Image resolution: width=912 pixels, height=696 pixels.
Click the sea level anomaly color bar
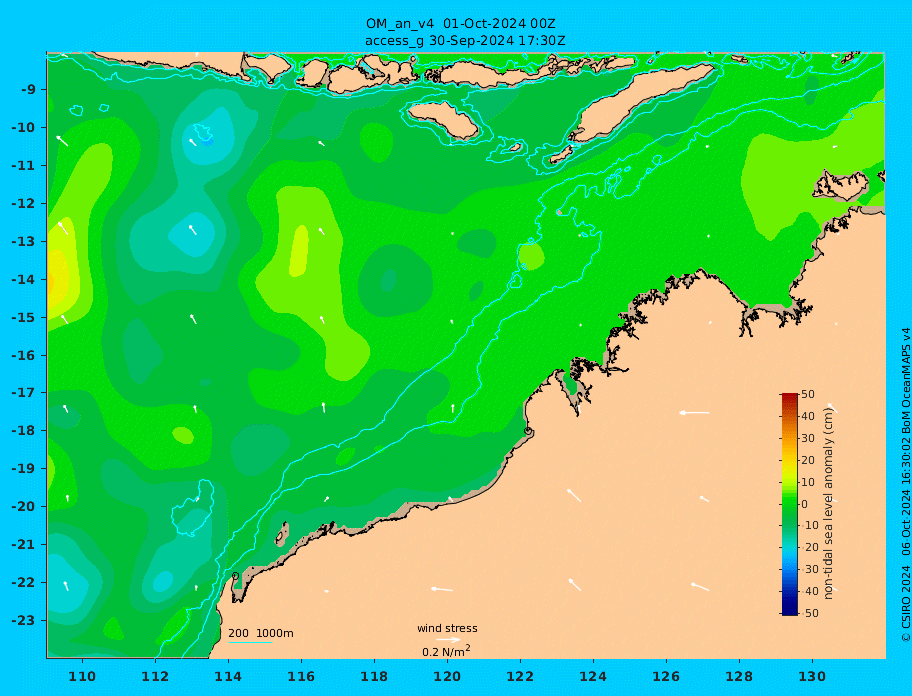click(789, 504)
